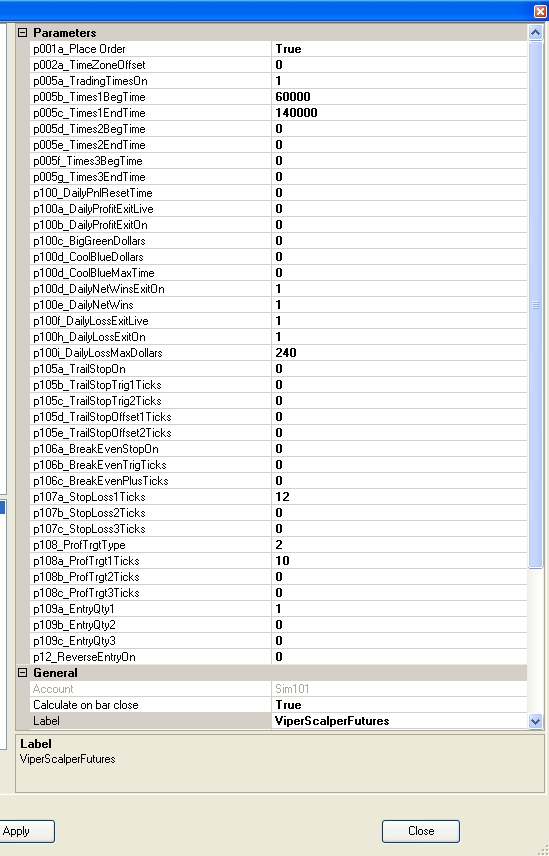Collapse the Parameters section
549x856 pixels.
pos(22,33)
